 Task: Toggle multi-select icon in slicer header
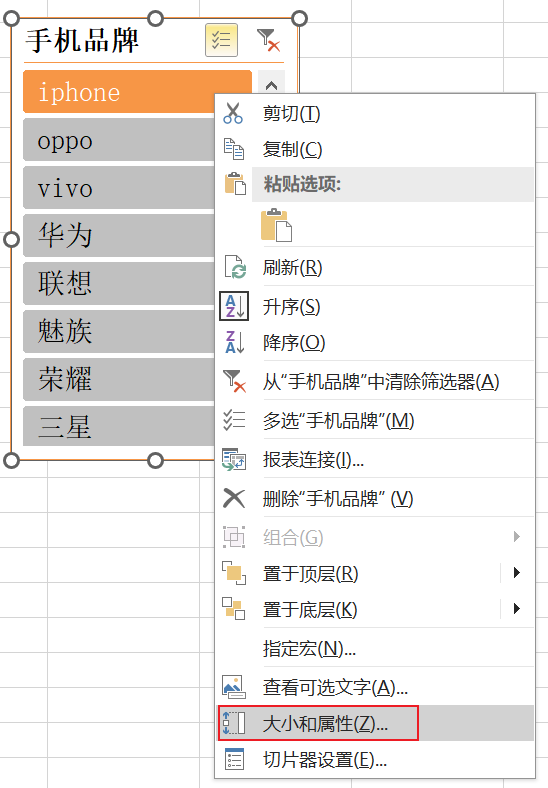click(221, 40)
